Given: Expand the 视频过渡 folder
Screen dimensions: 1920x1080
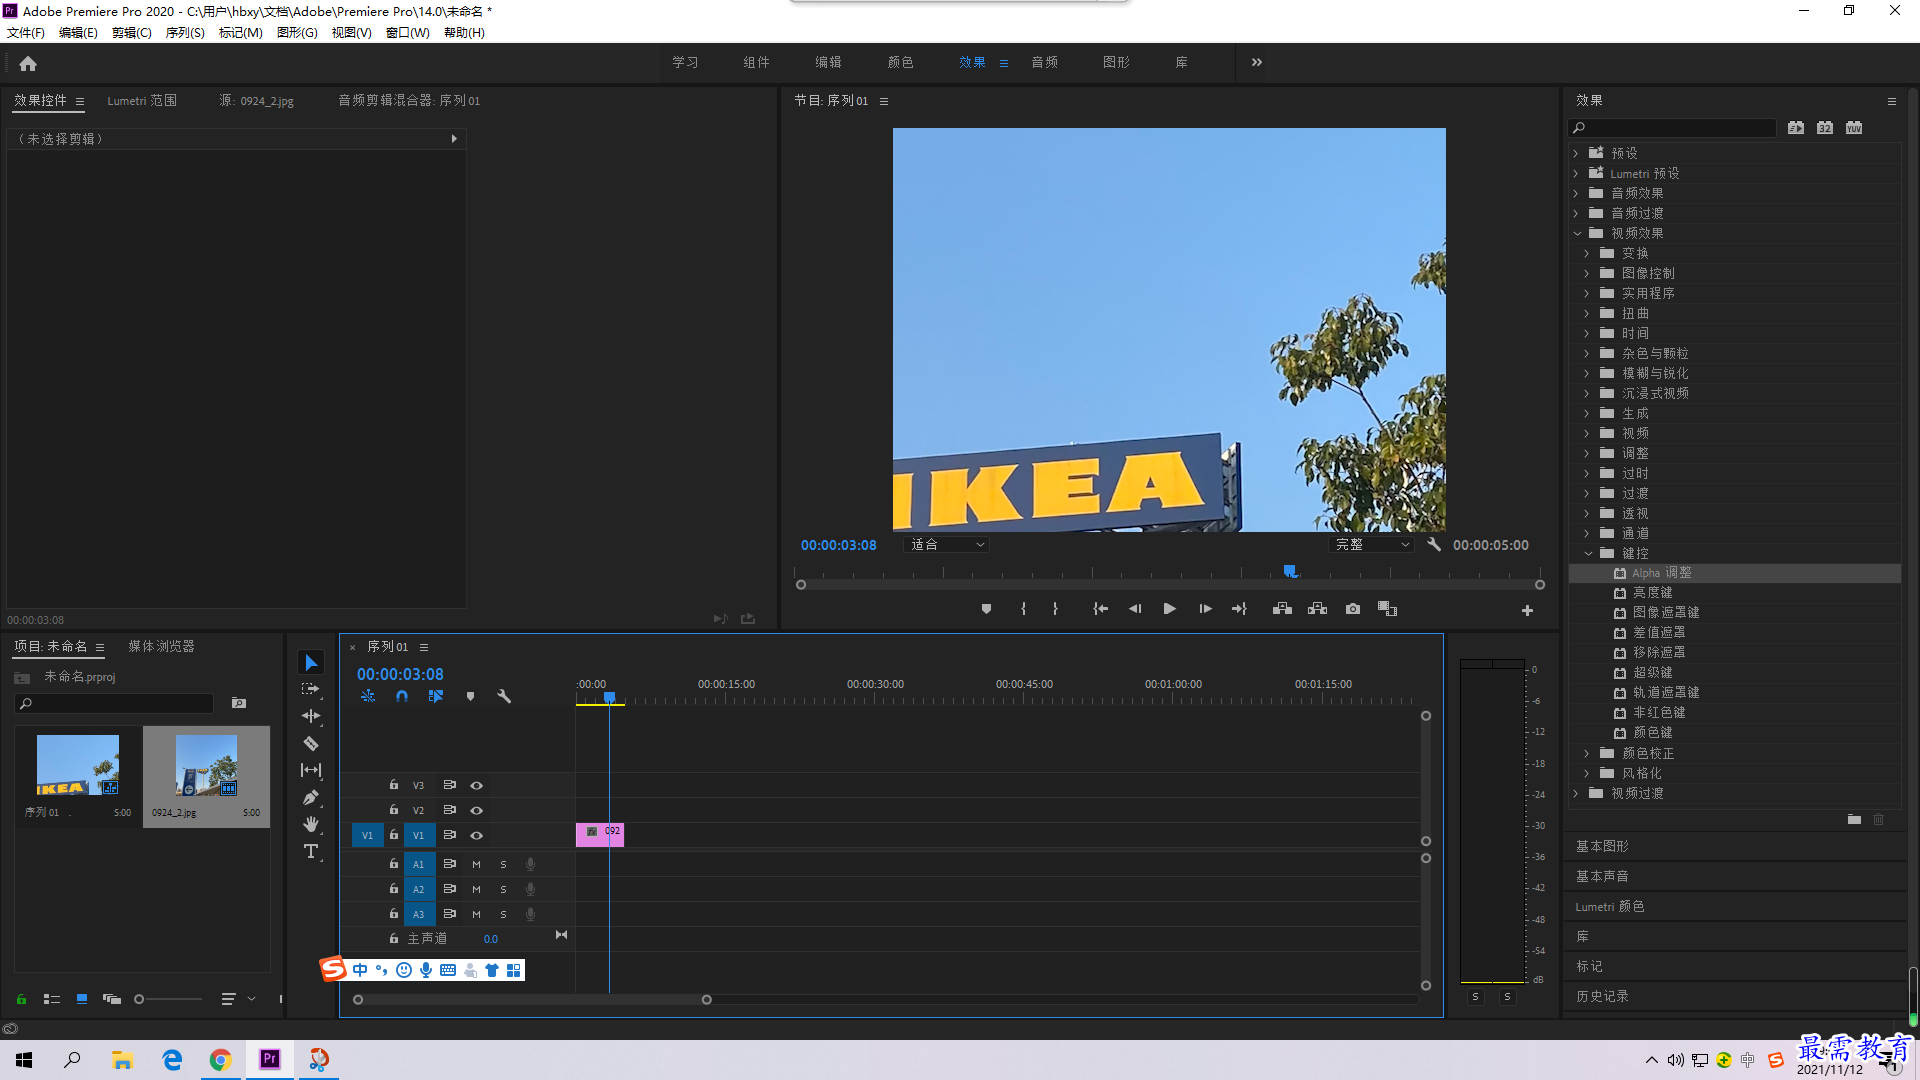Looking at the screenshot, I should tap(1576, 793).
